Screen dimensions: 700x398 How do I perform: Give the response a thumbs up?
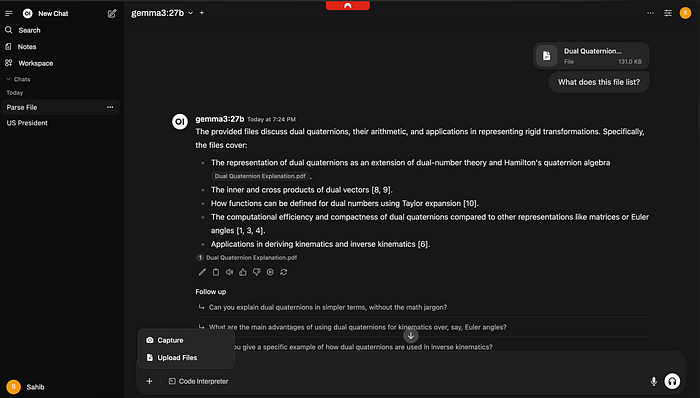(x=243, y=272)
